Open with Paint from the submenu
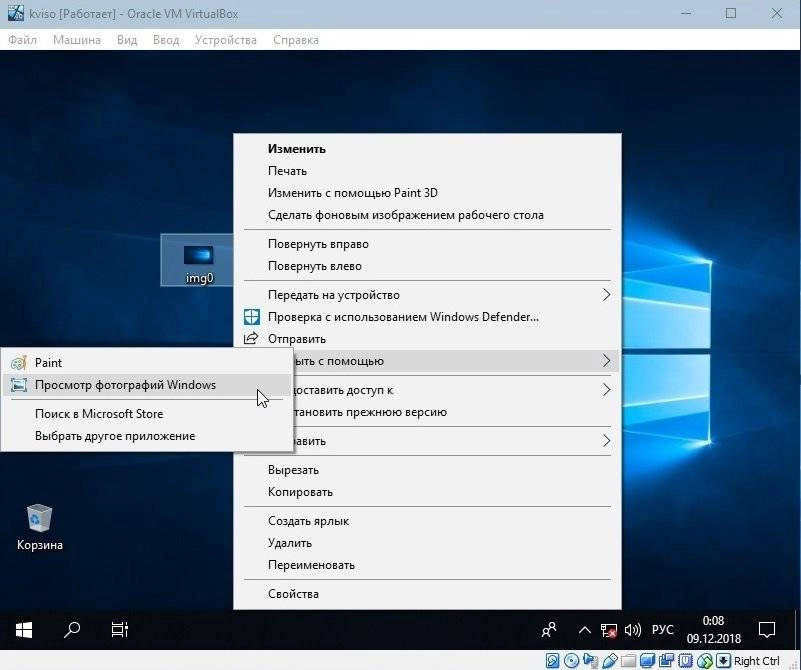 (147, 363)
